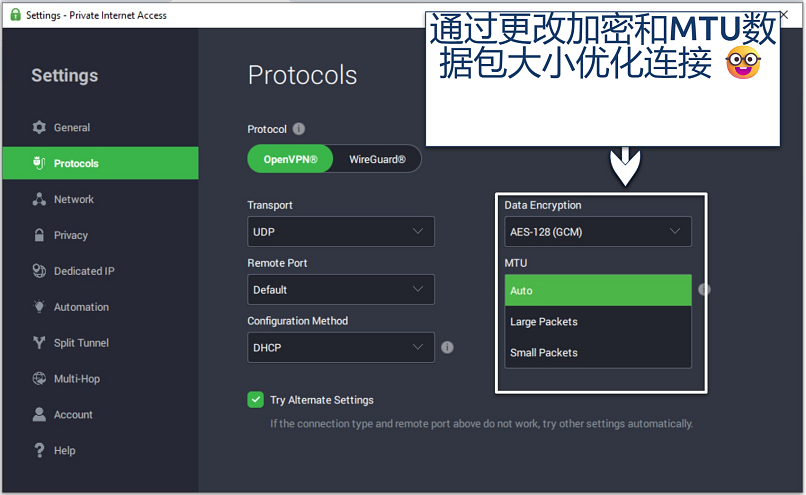
Task: Click the Network nodes icon
Action: (x=39, y=199)
